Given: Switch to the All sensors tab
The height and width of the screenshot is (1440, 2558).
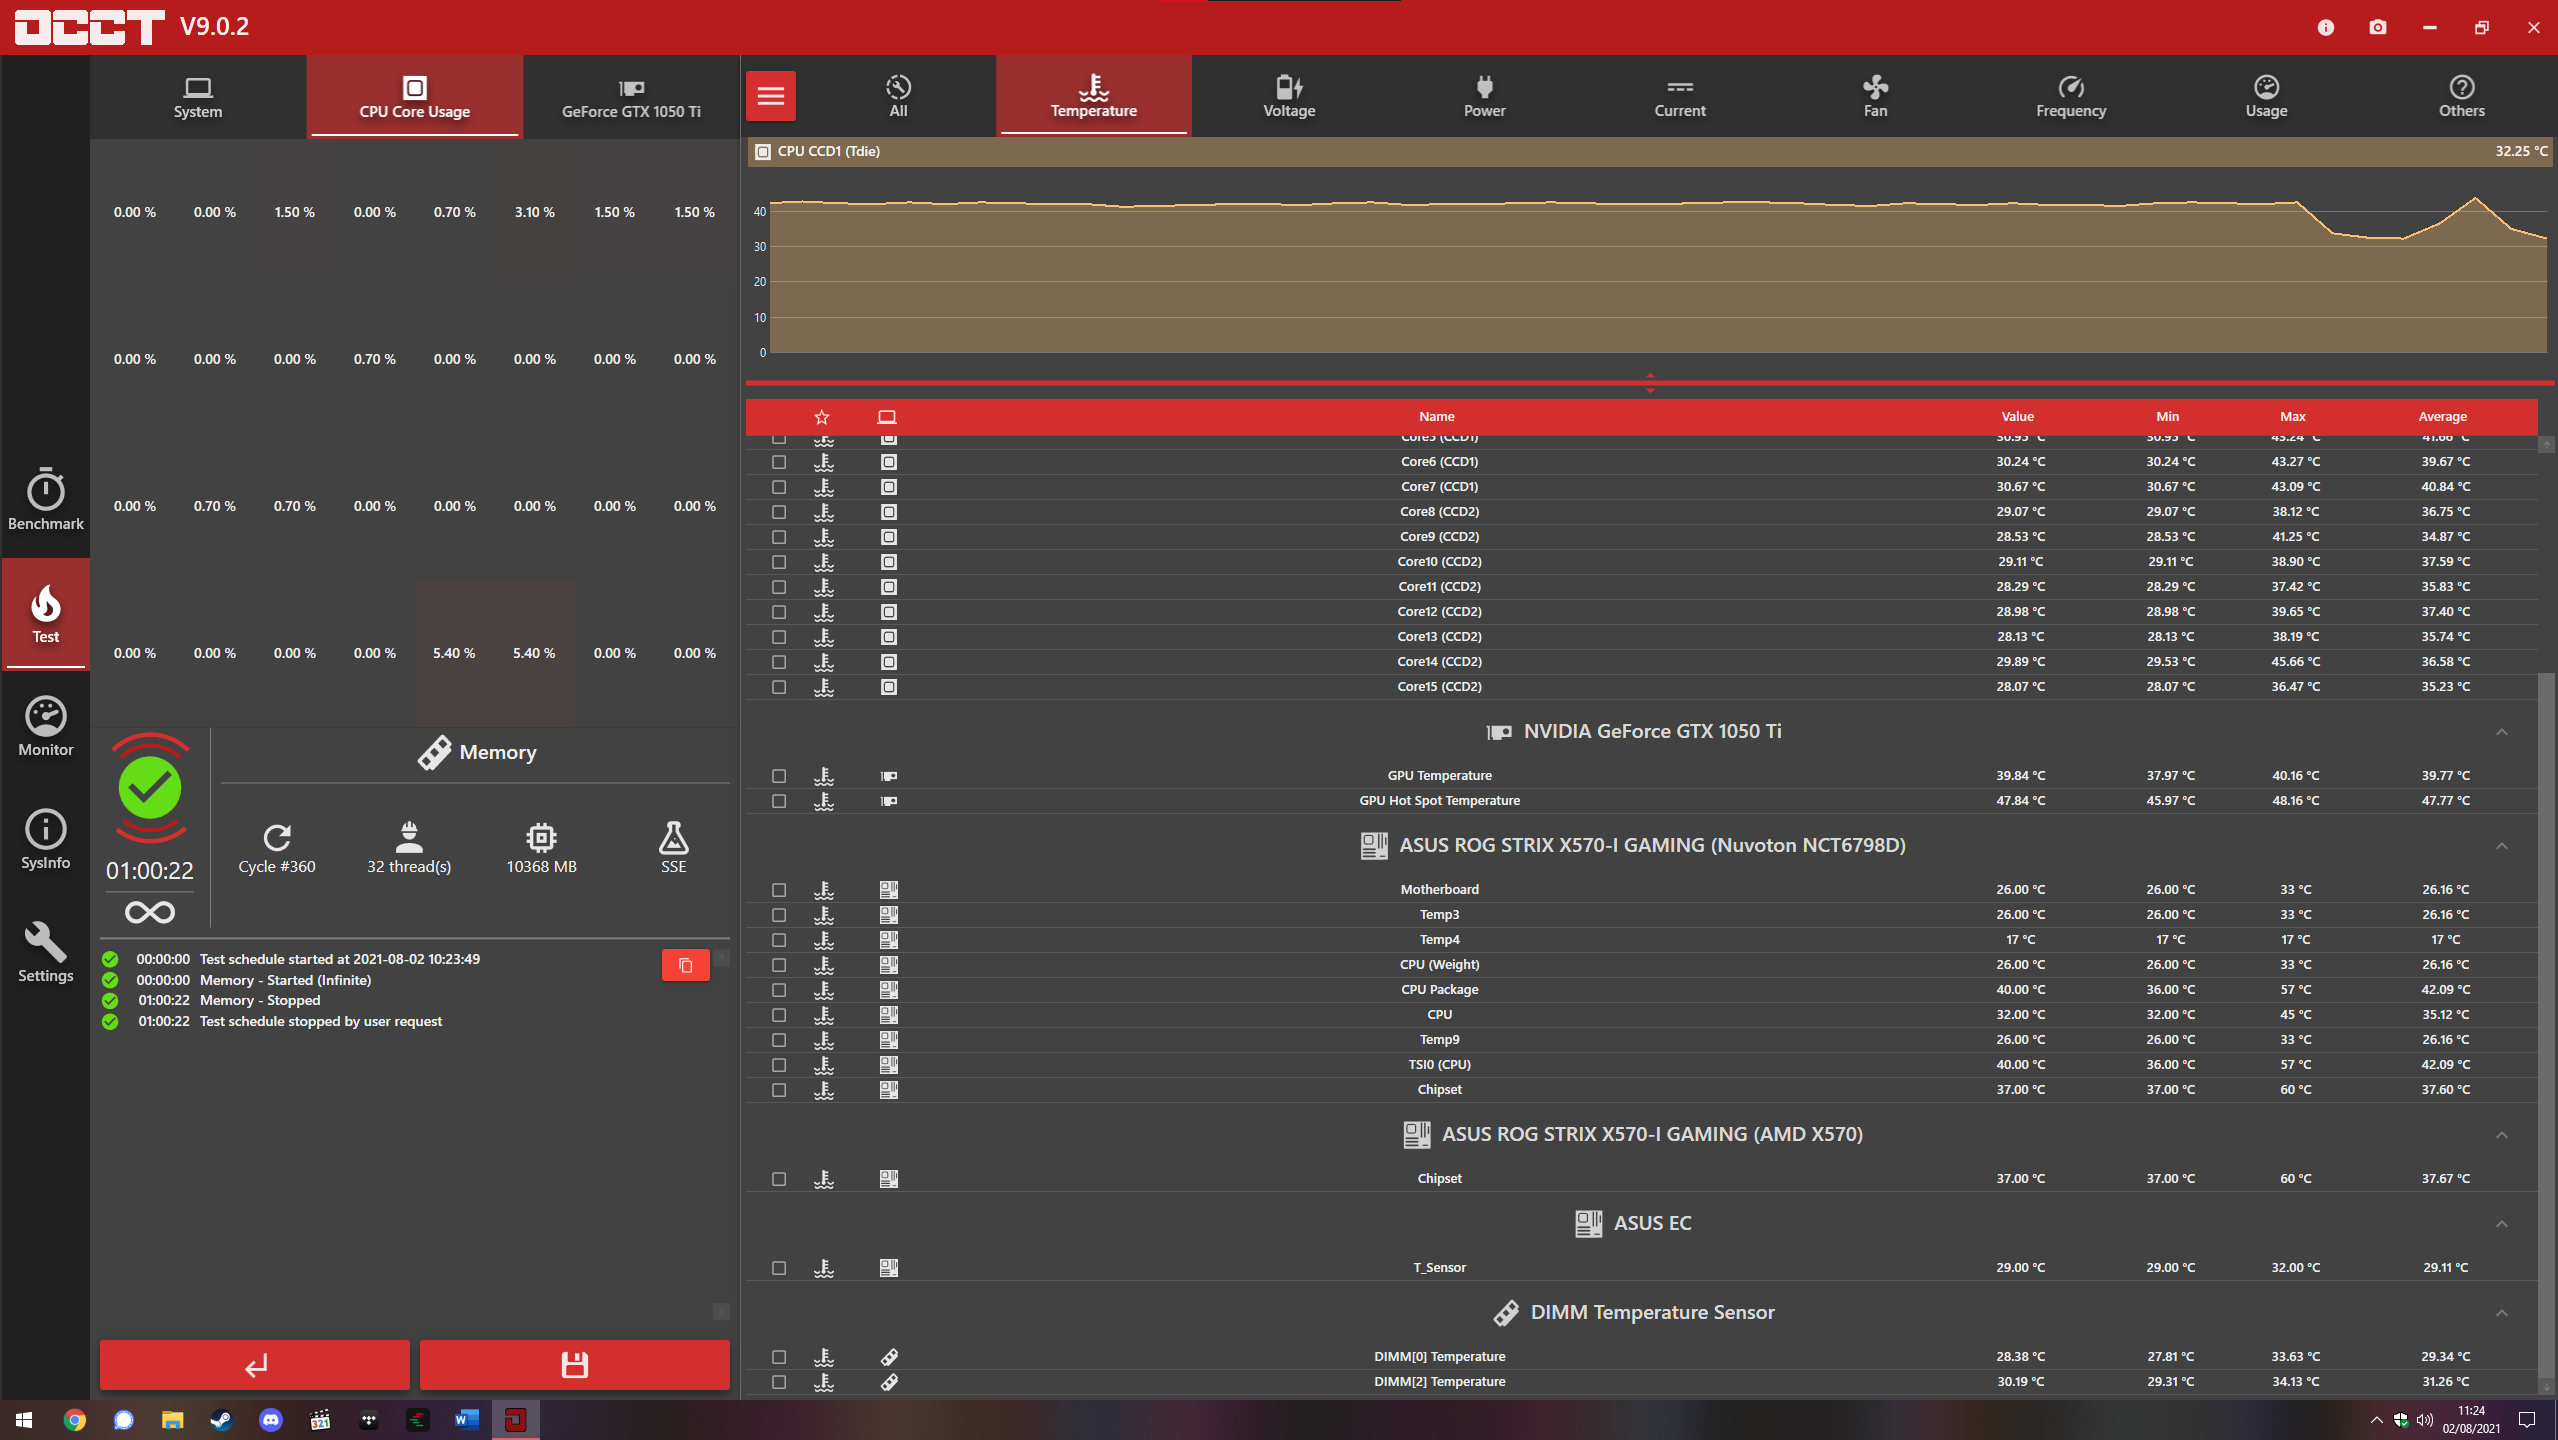Looking at the screenshot, I should (898, 96).
